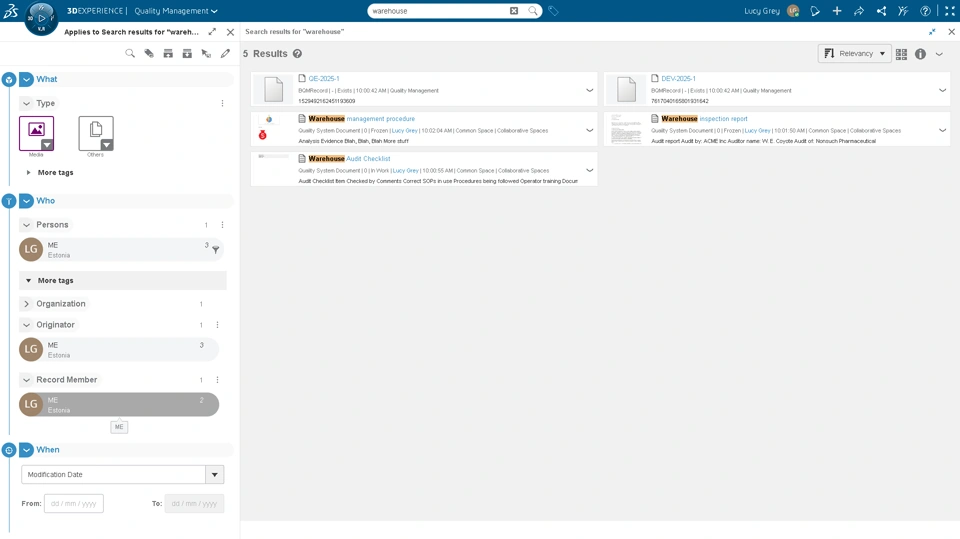
Task: Expand the Warehouse Audit Checklist chevron
Action: tap(590, 171)
